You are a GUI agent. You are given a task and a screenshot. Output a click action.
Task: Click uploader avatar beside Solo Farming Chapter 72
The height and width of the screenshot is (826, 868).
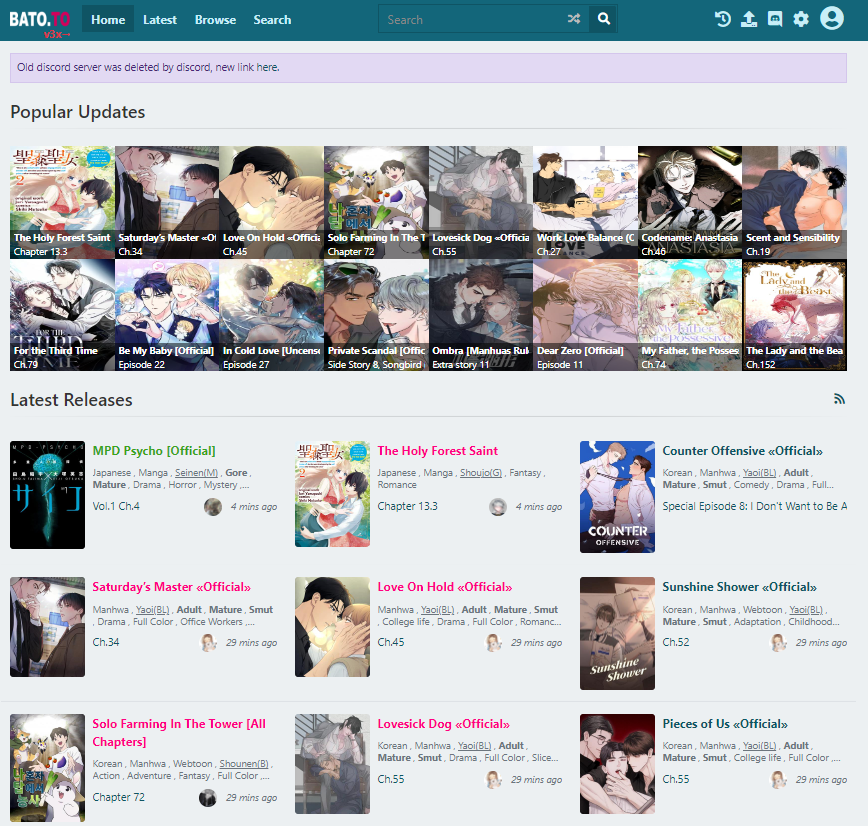pos(208,798)
